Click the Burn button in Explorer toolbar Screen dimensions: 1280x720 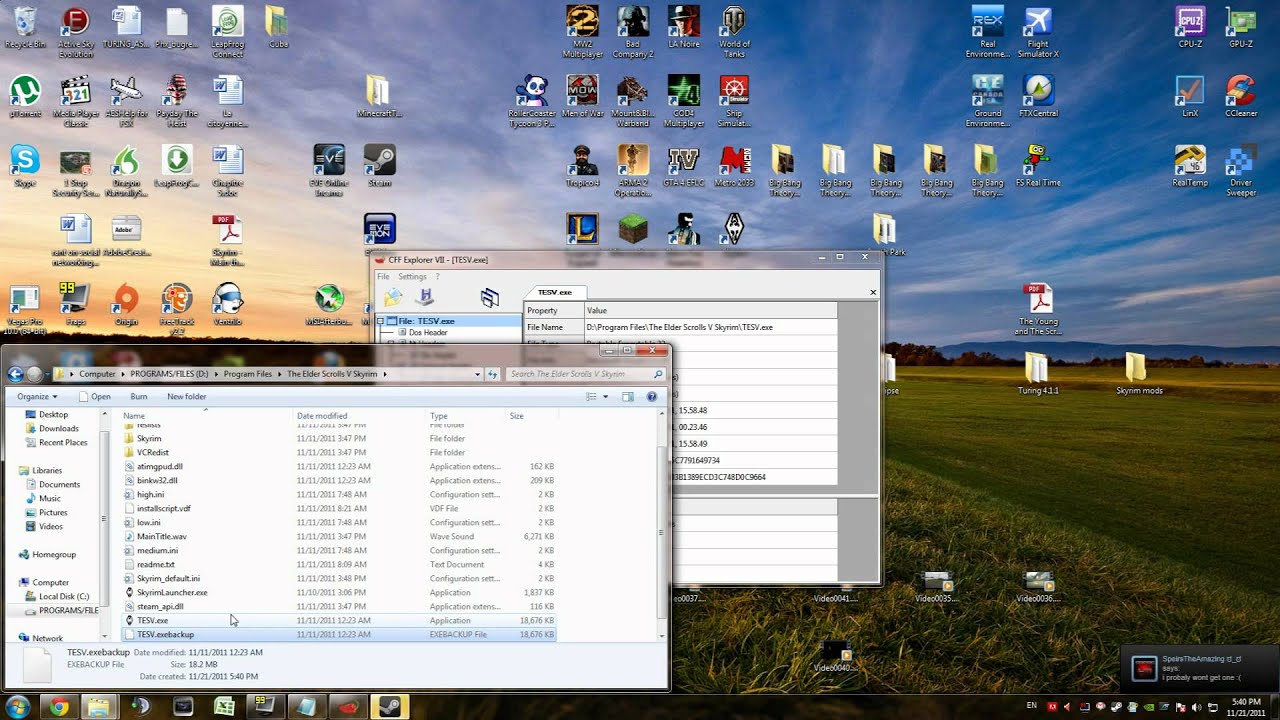point(138,397)
